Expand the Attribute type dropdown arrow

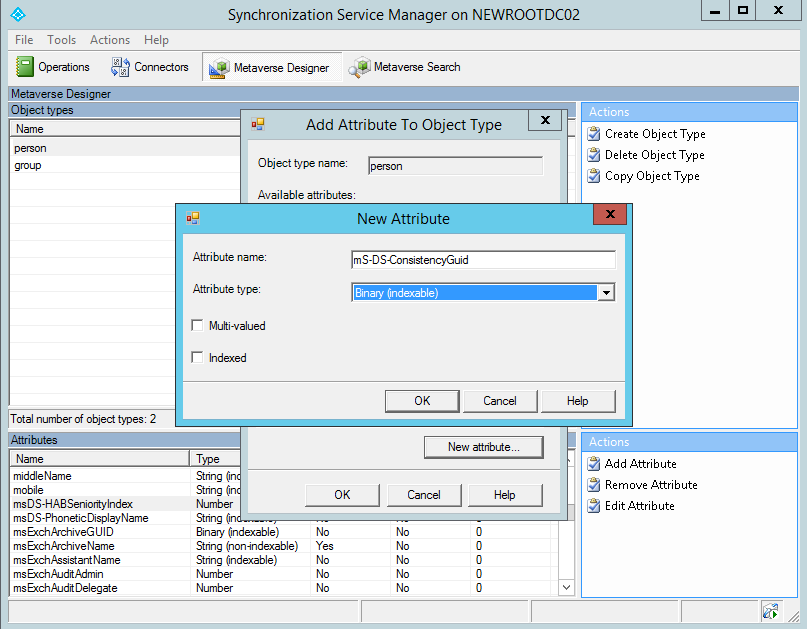click(x=606, y=293)
